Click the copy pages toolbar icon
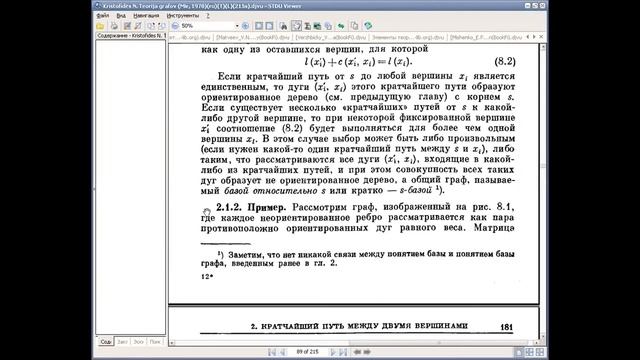The image size is (640, 360). (355, 26)
